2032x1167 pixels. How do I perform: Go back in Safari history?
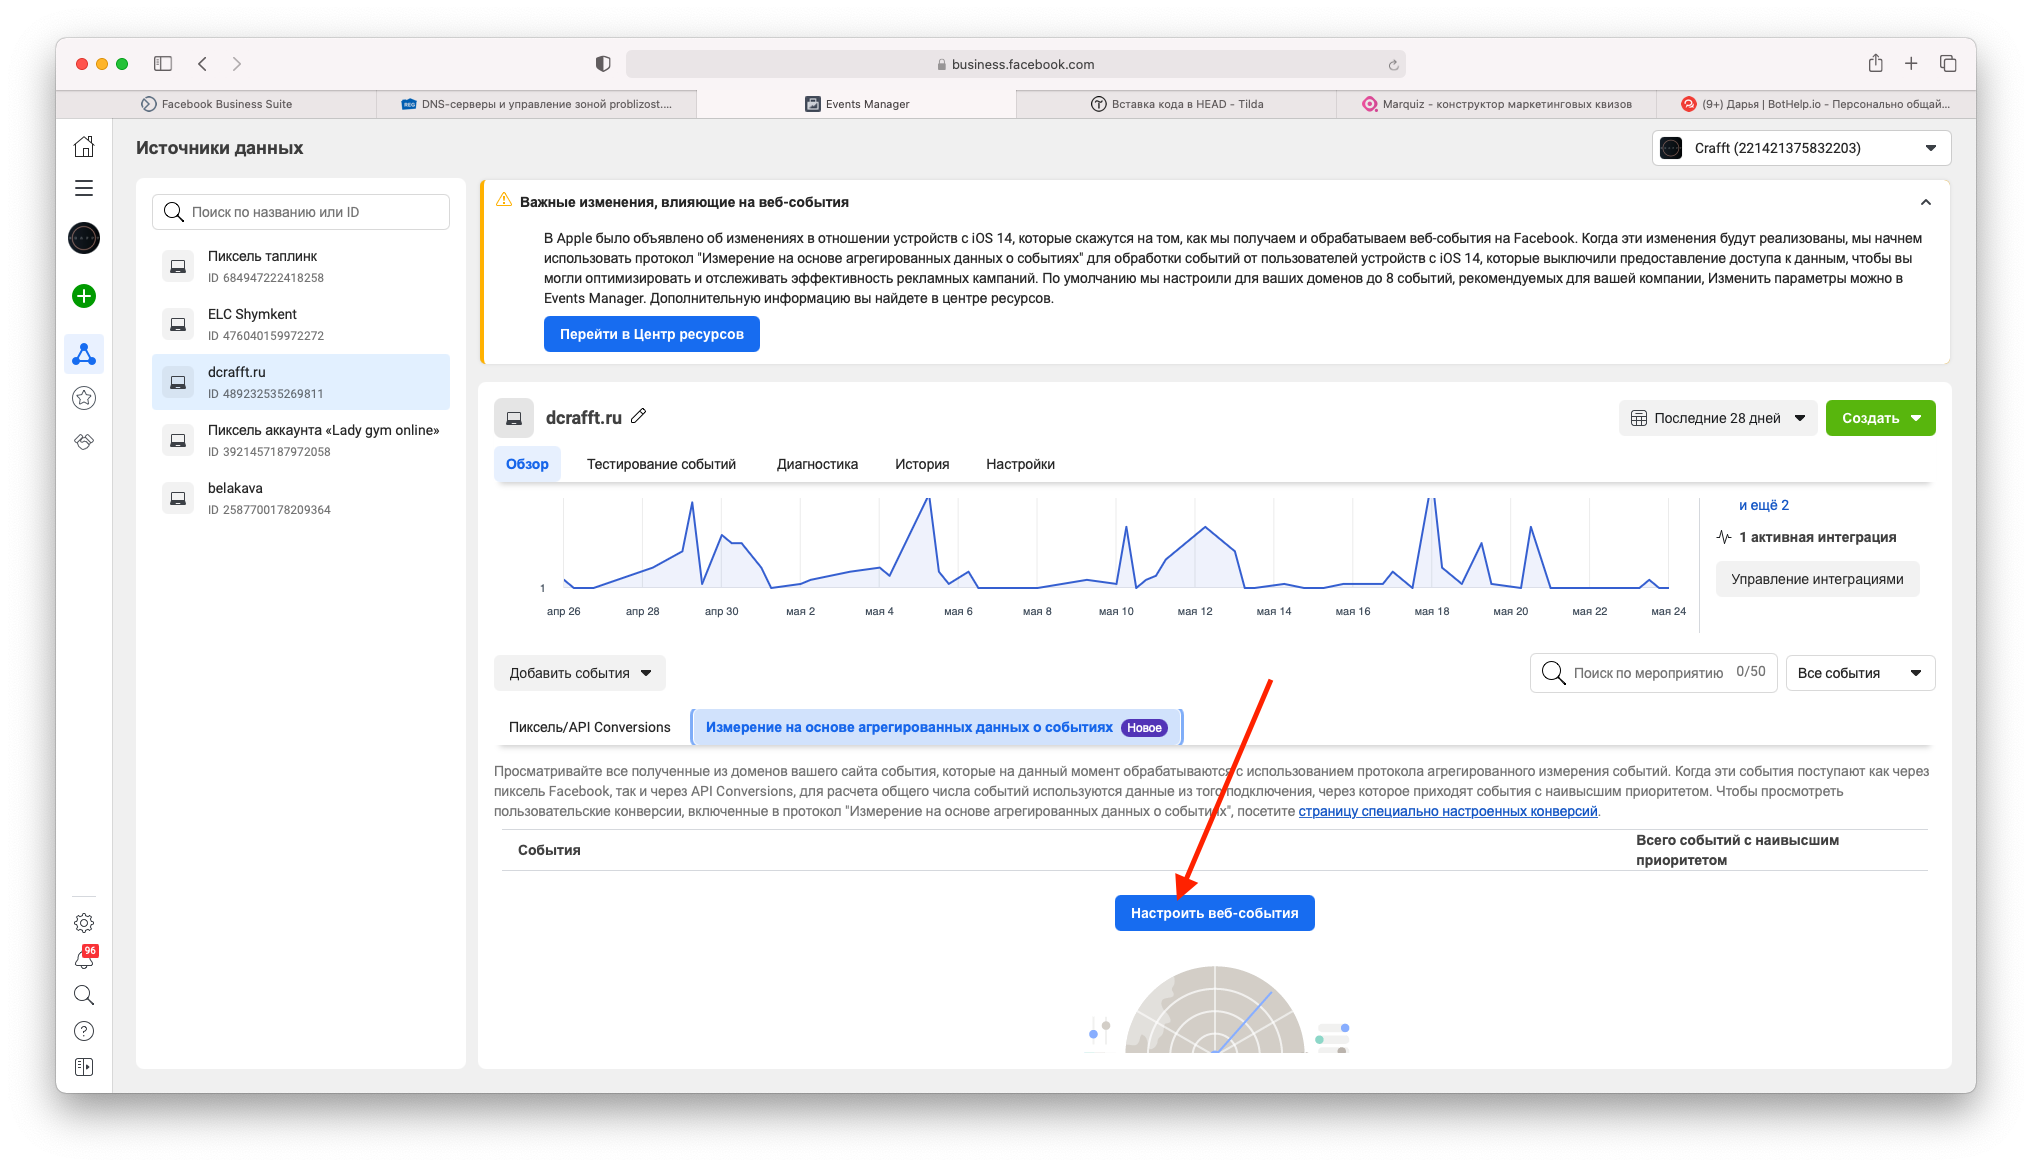point(203,64)
